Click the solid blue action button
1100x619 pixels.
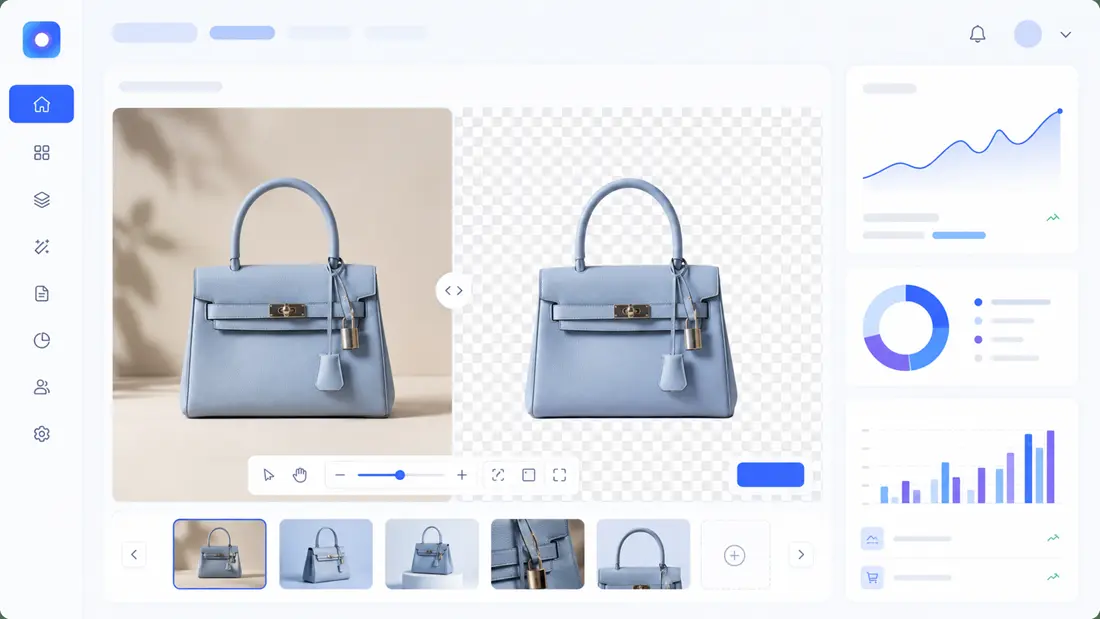(770, 474)
